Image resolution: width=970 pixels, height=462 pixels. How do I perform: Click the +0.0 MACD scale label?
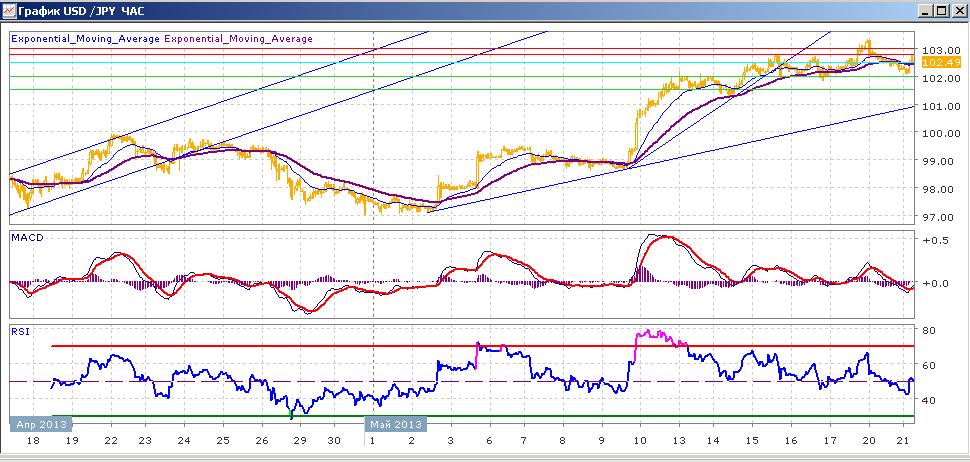coord(933,283)
